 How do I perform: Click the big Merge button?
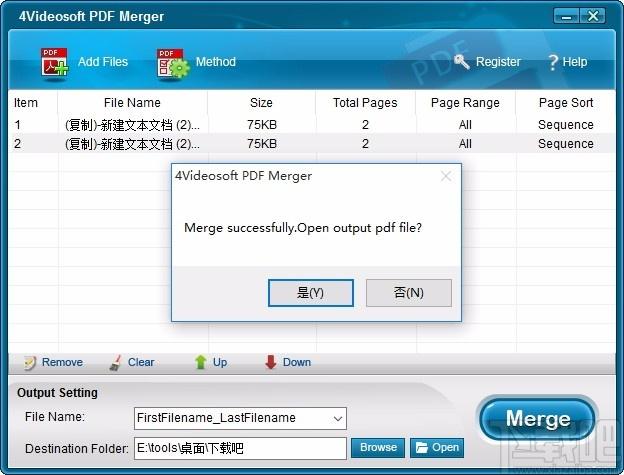pos(538,419)
